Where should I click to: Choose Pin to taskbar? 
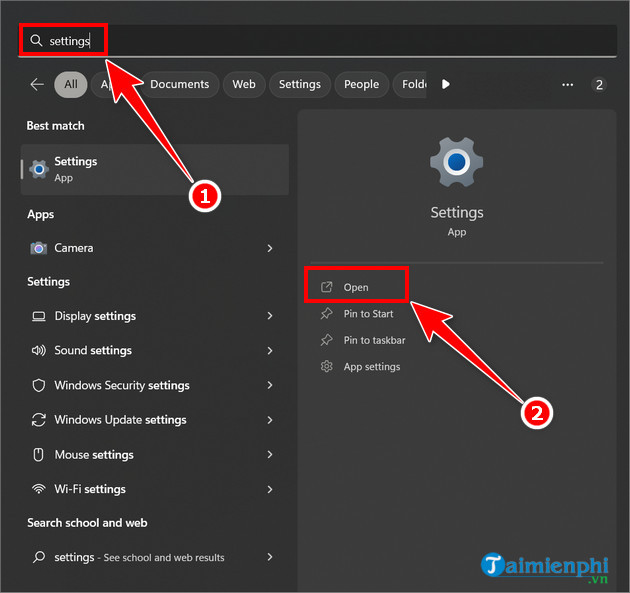coord(374,340)
